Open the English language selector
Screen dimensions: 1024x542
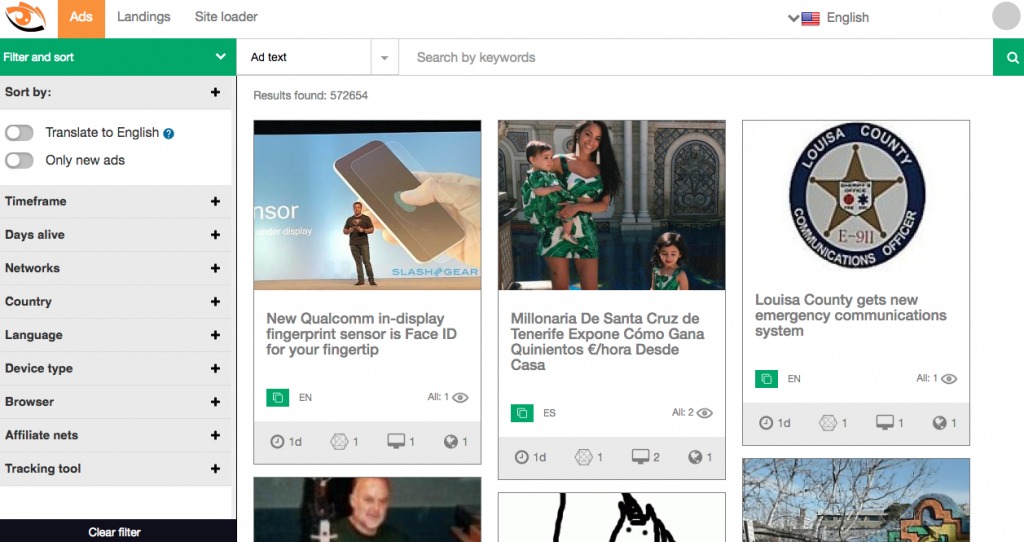pos(828,18)
